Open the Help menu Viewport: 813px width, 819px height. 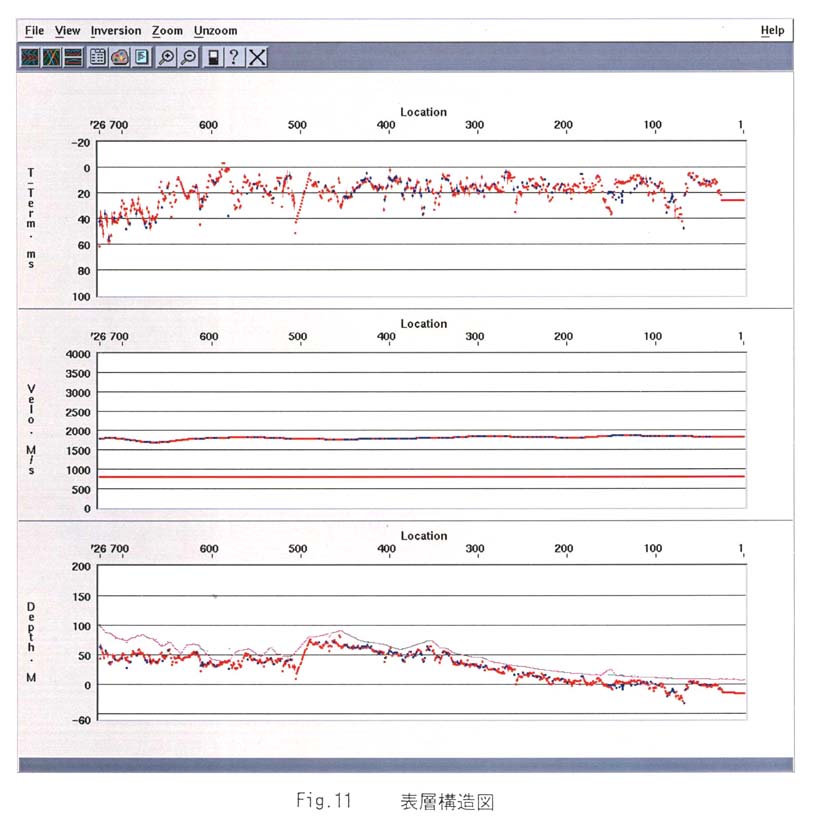point(772,30)
